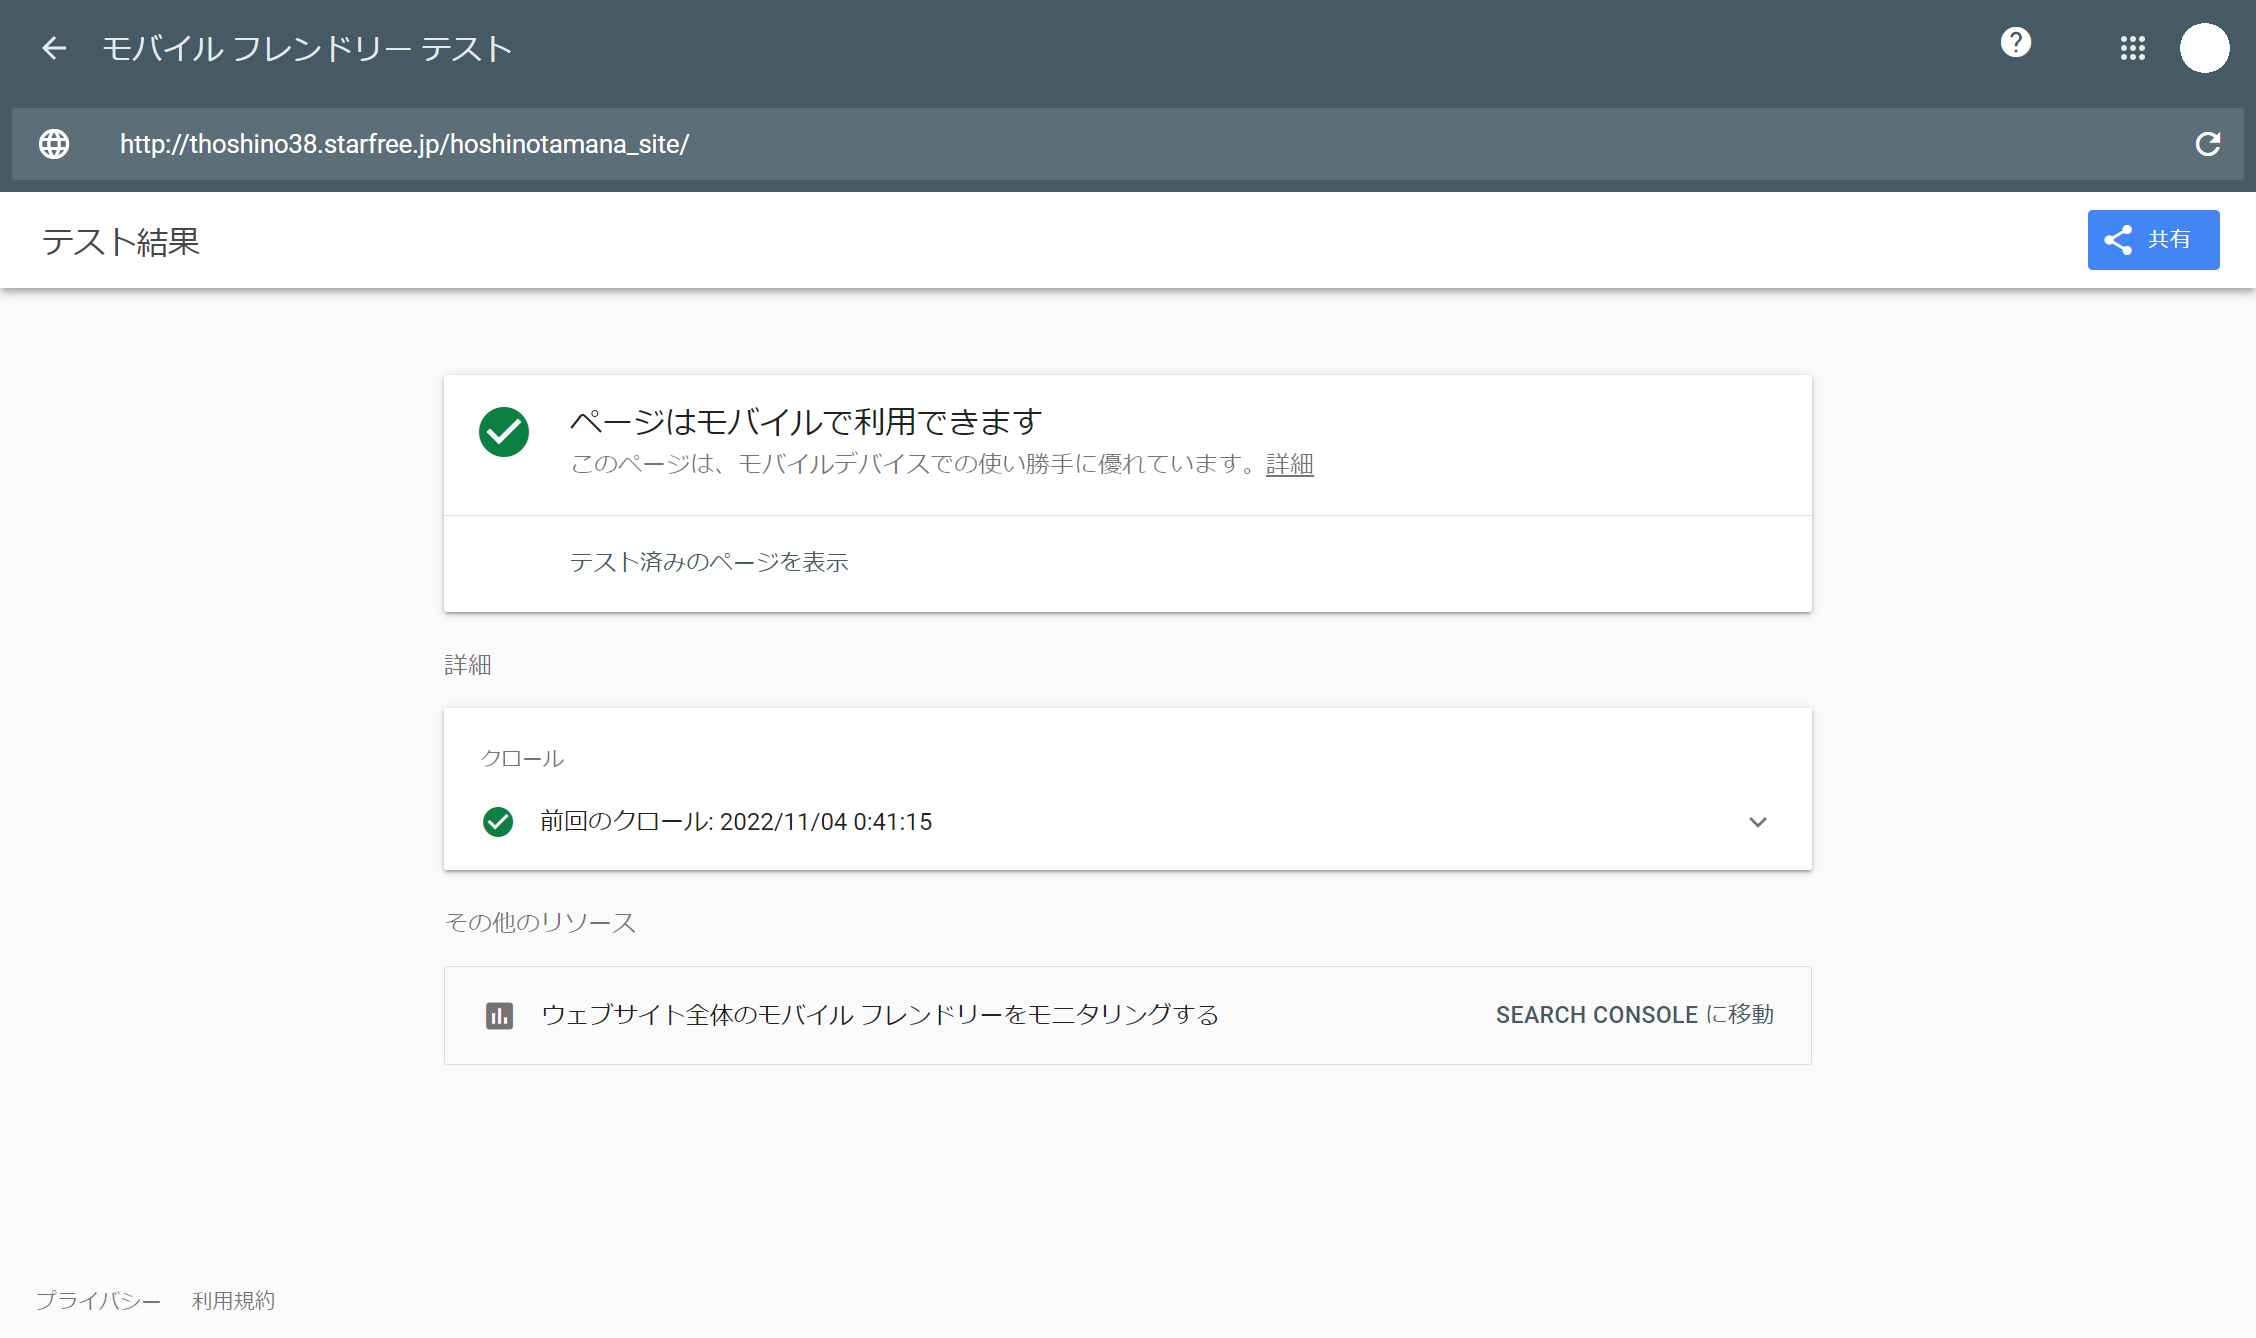This screenshot has width=2256, height=1338.
Task: Click the back arrow icon
Action: pos(54,48)
